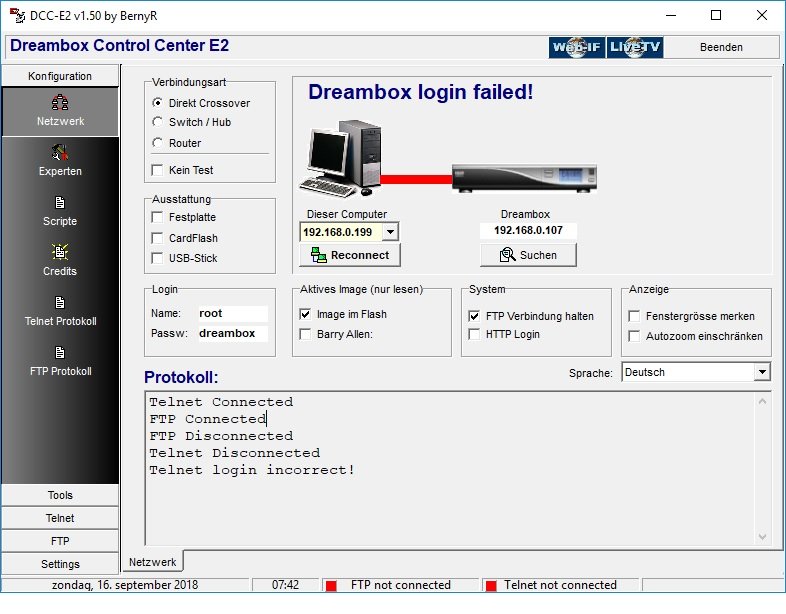The width and height of the screenshot is (786, 614).
Task: Expand the computer IP address dropdown
Action: pos(390,232)
